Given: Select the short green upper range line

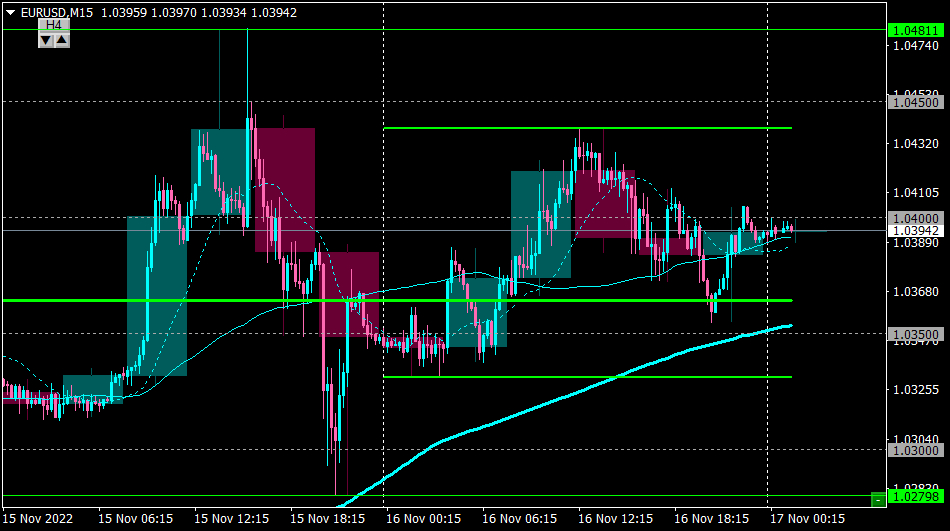Looking at the screenshot, I should point(588,128).
